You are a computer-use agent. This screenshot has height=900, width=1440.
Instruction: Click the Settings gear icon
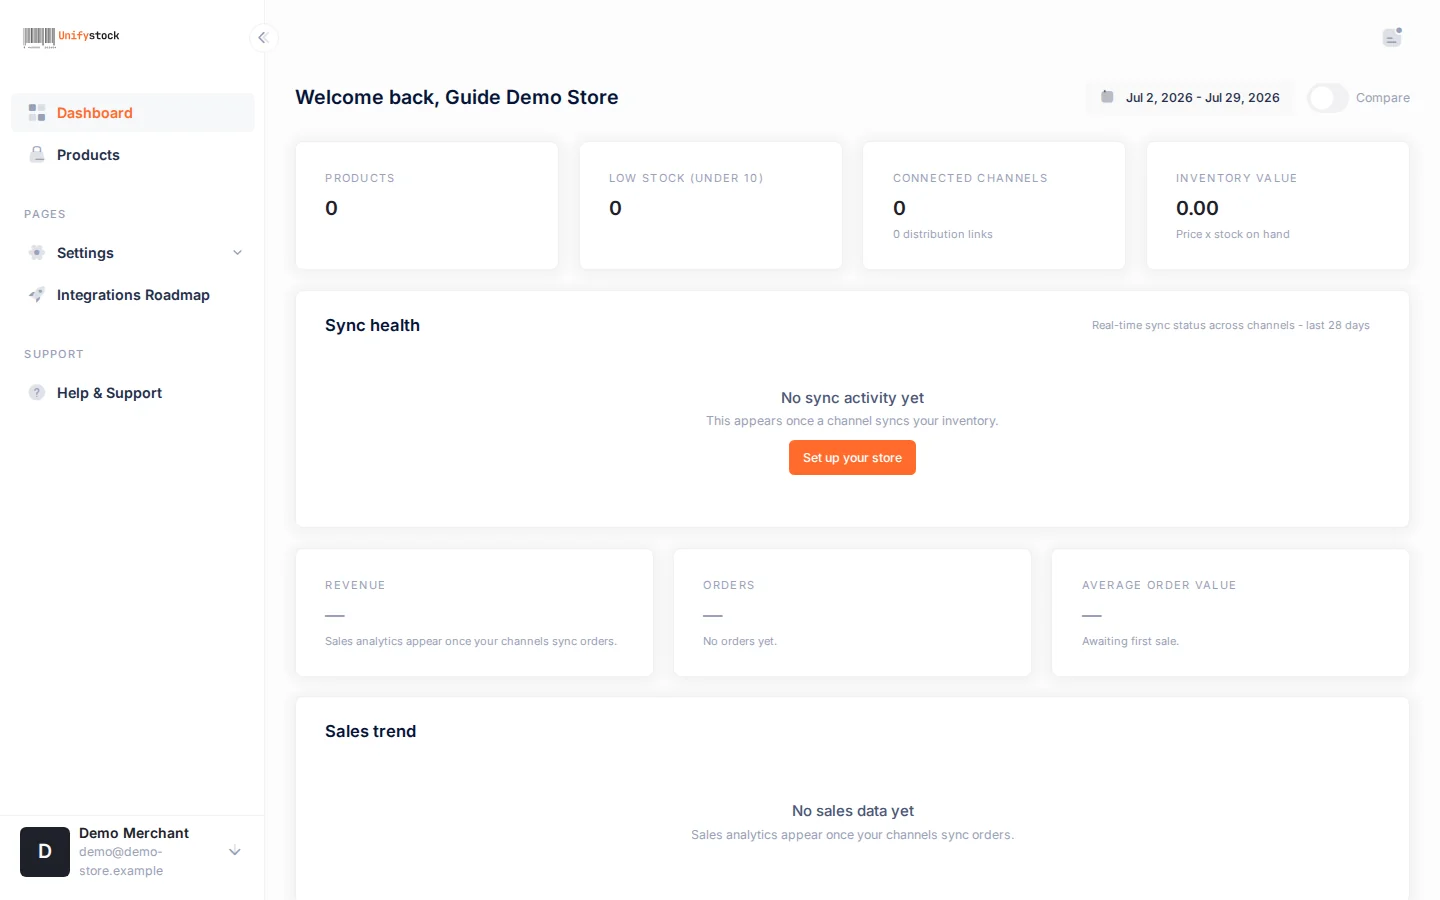coord(37,253)
